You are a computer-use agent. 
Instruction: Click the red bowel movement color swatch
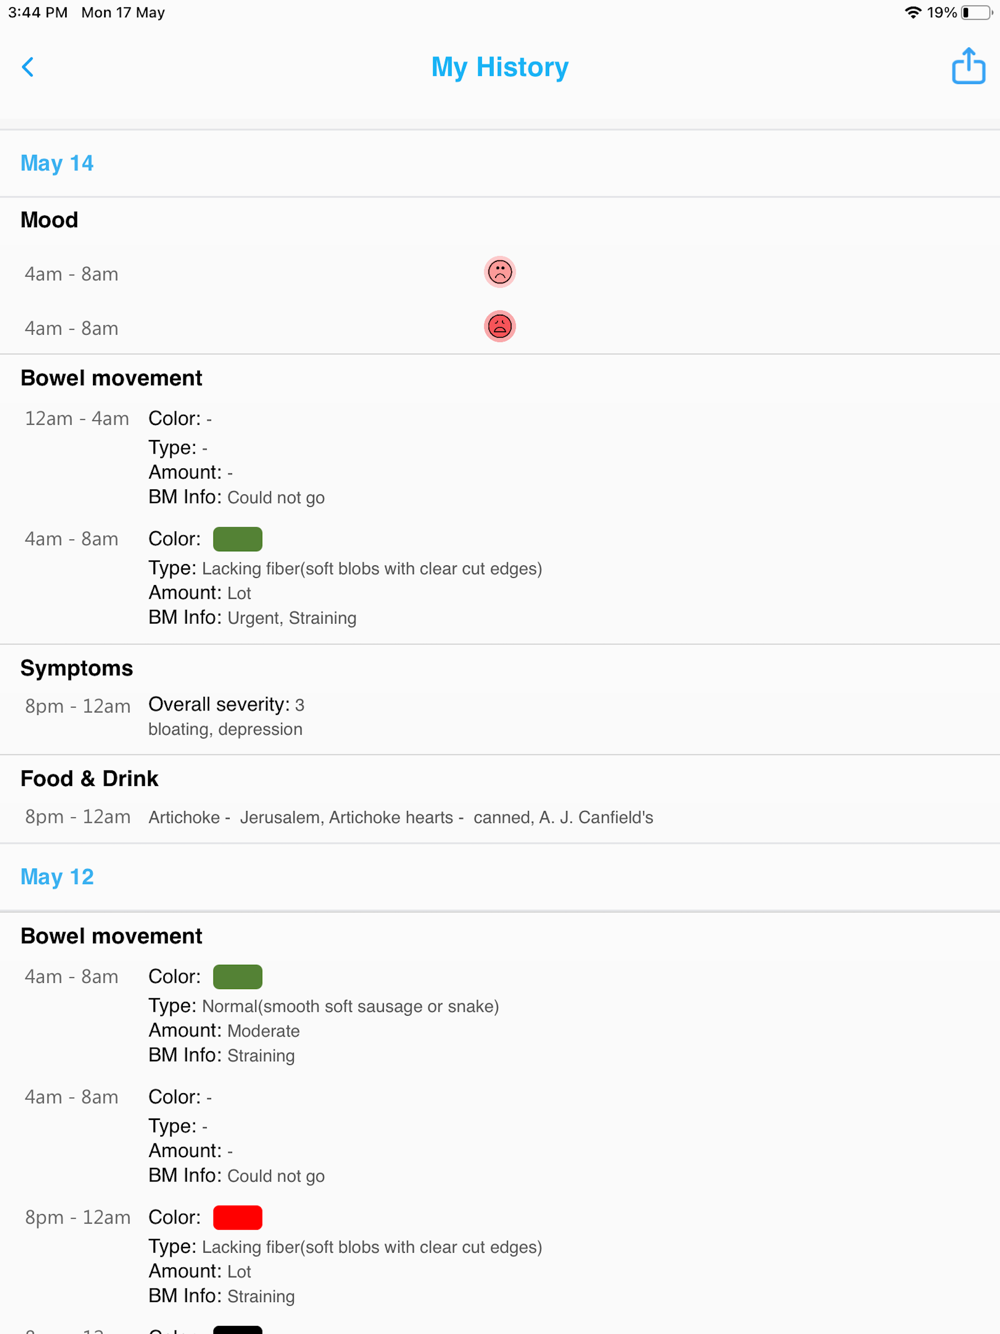[x=238, y=1217]
